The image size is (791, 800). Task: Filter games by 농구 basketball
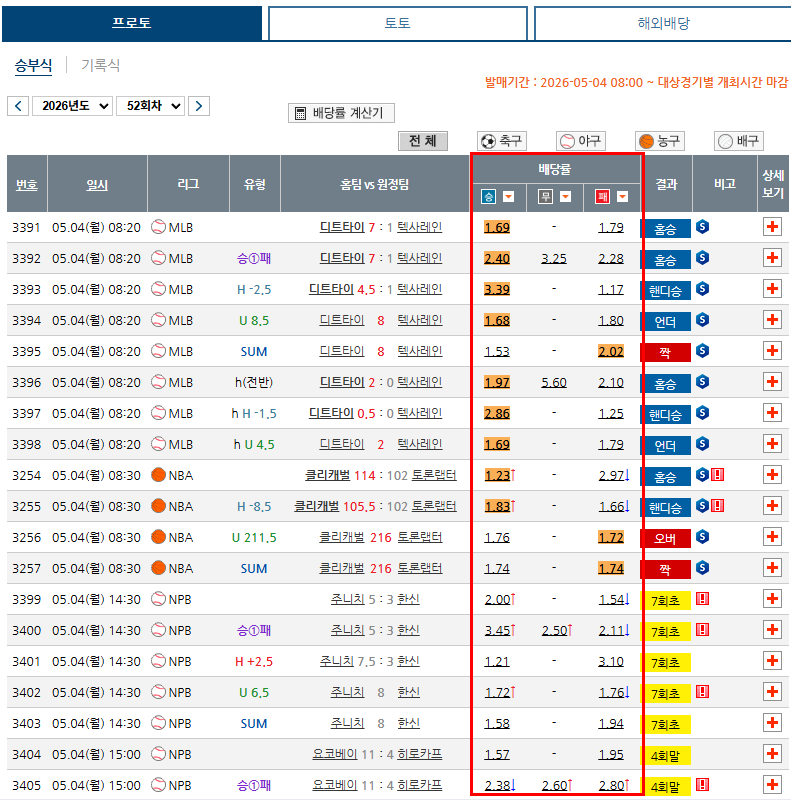click(660, 141)
